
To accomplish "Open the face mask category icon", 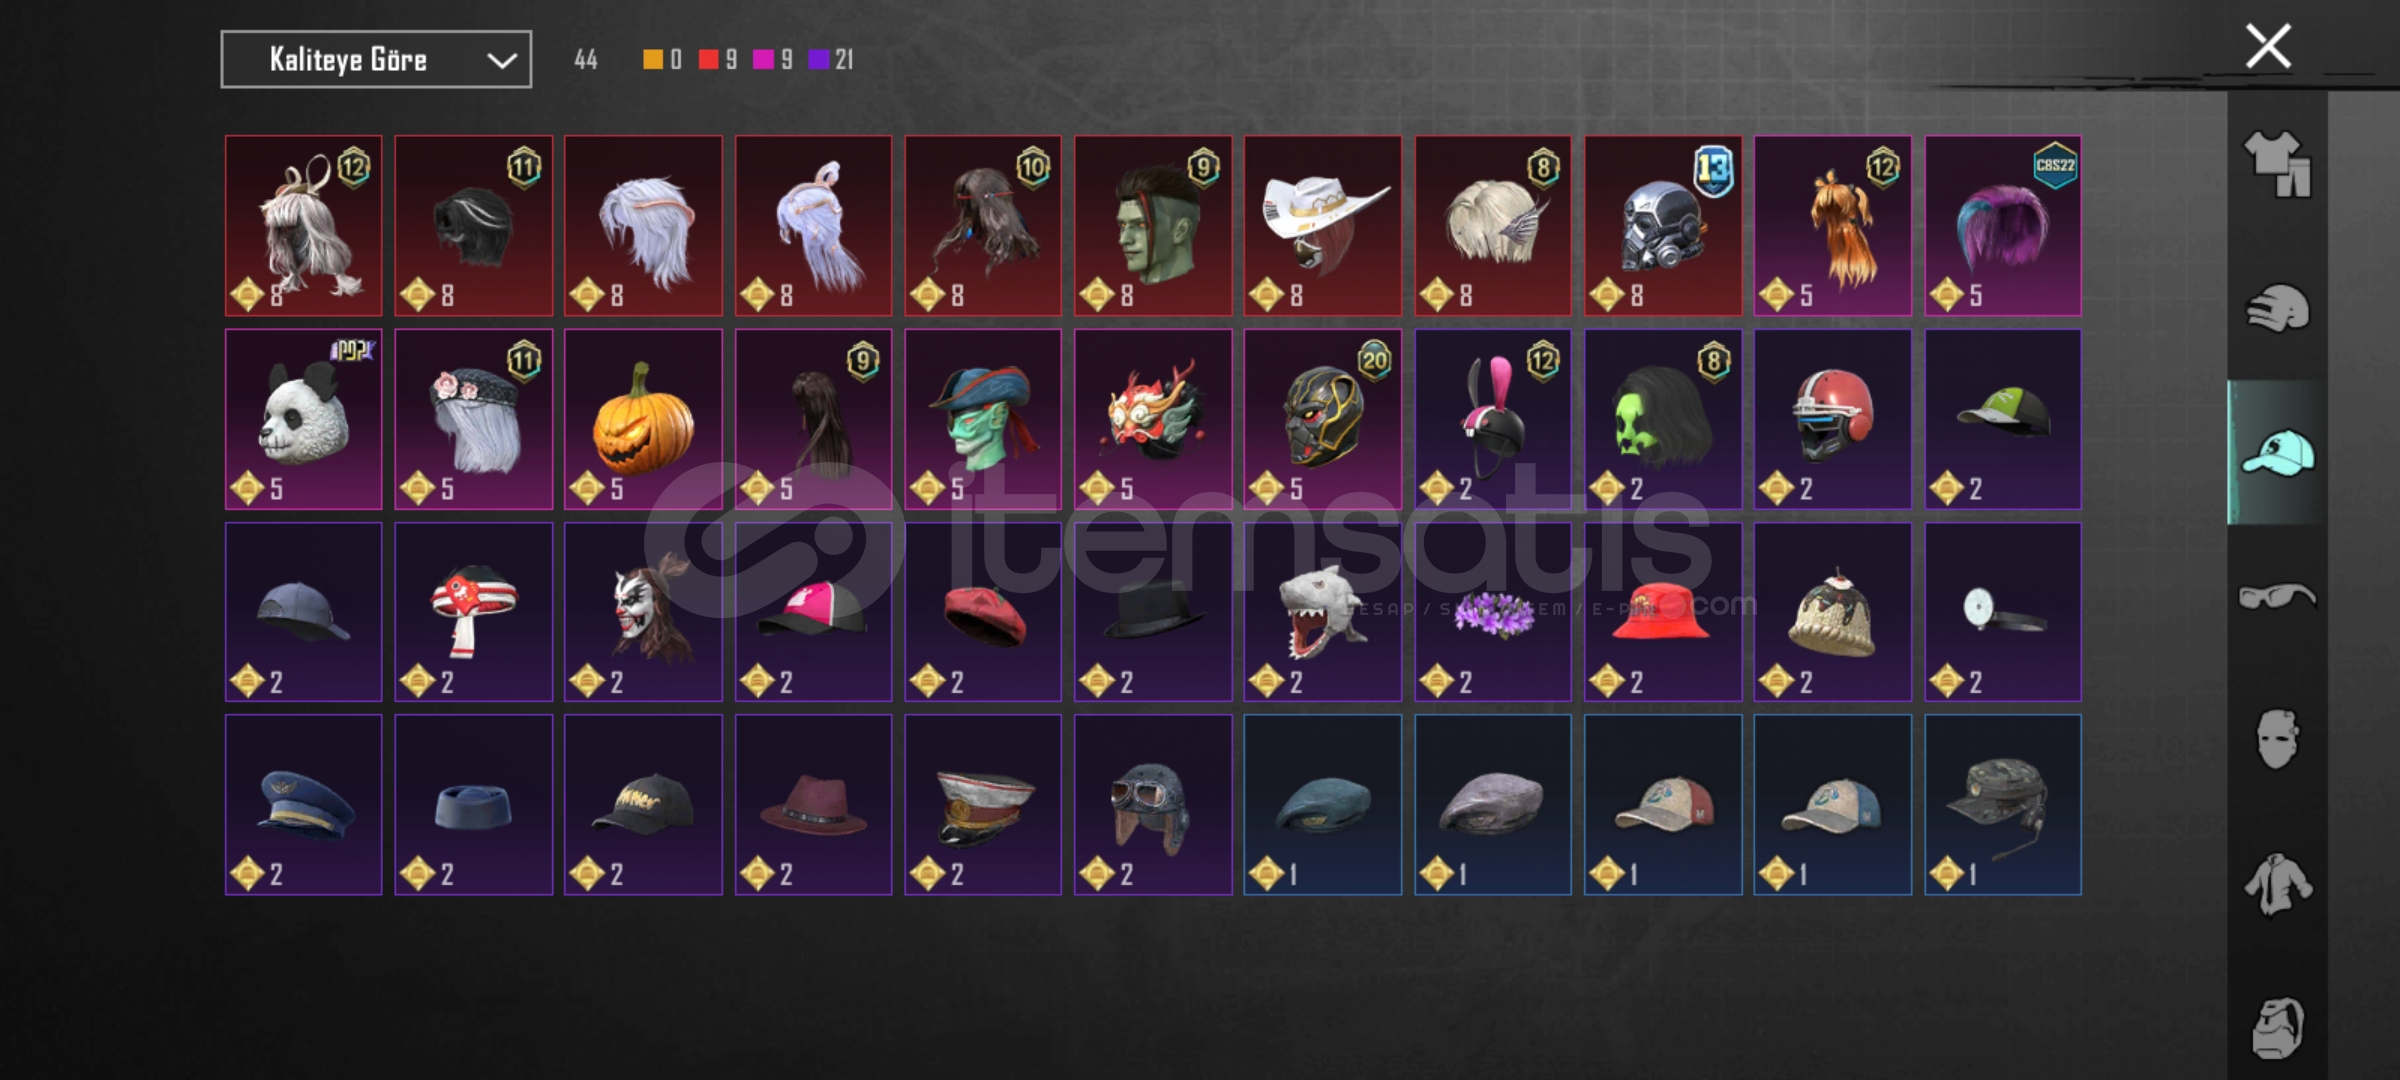I will coord(2277,739).
